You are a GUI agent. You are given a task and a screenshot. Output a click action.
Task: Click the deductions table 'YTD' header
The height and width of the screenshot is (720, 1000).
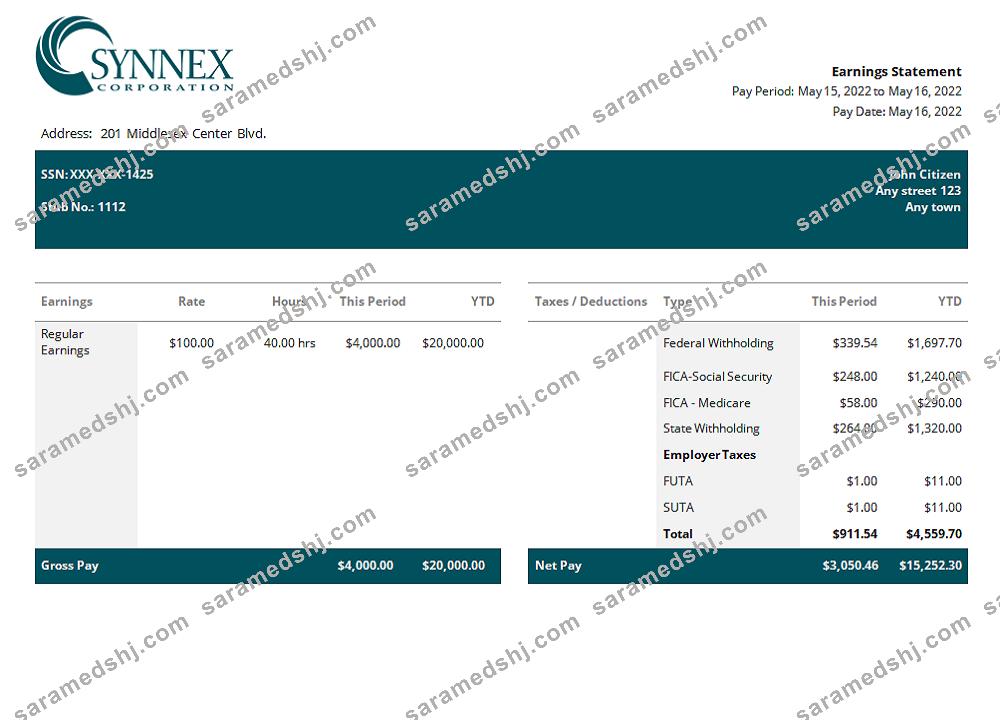[x=950, y=301]
